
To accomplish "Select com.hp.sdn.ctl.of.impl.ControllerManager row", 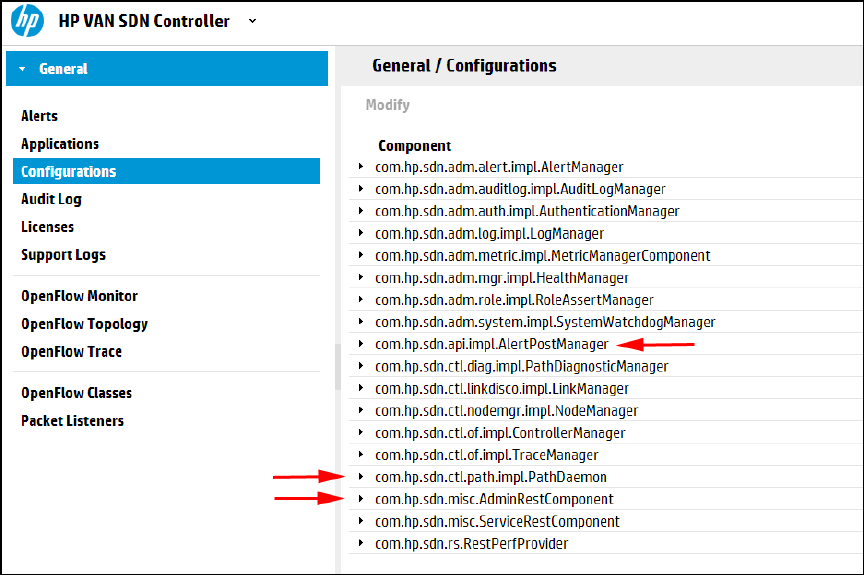I will (500, 433).
